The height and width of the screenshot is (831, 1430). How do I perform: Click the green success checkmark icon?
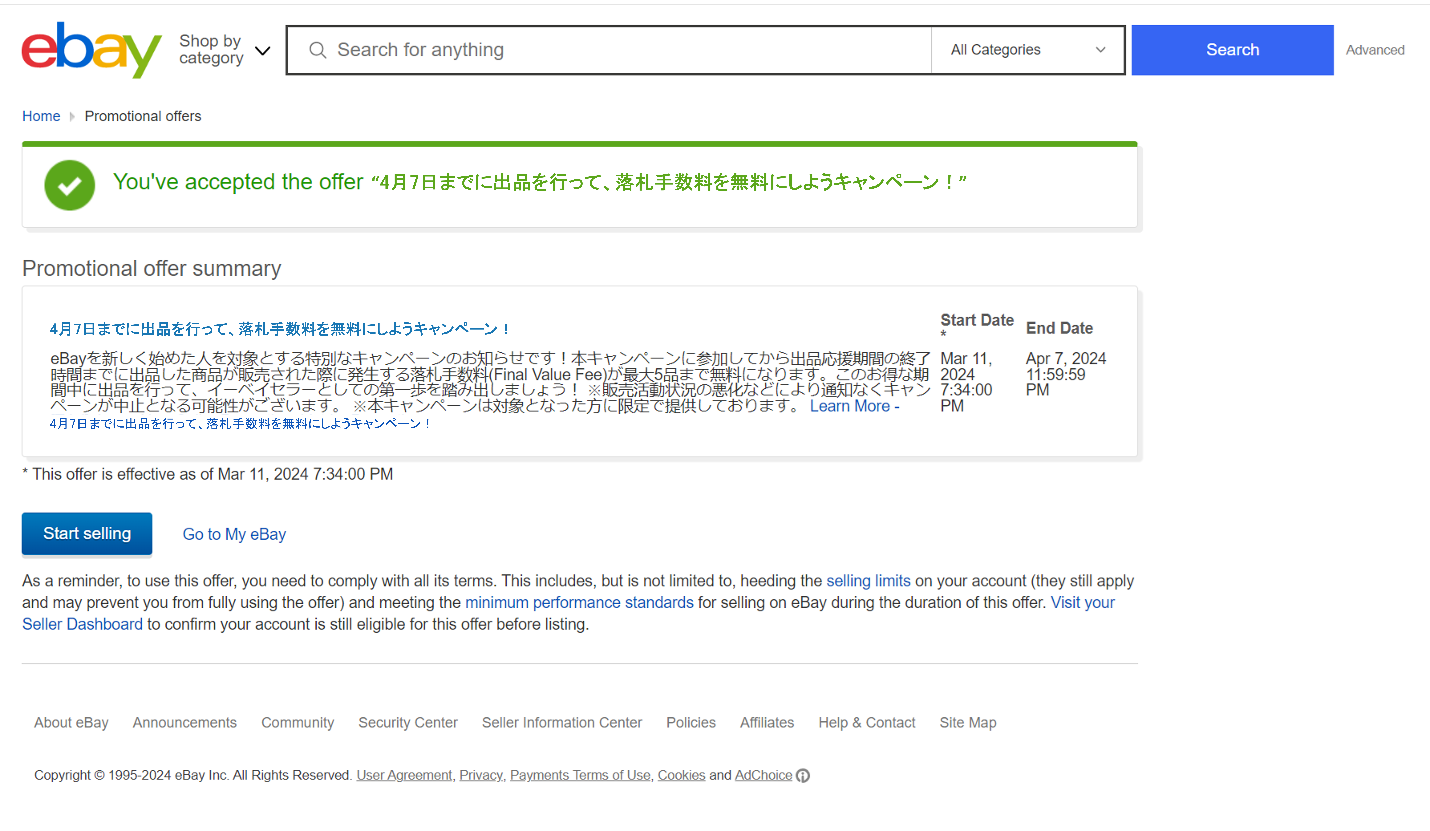click(70, 185)
